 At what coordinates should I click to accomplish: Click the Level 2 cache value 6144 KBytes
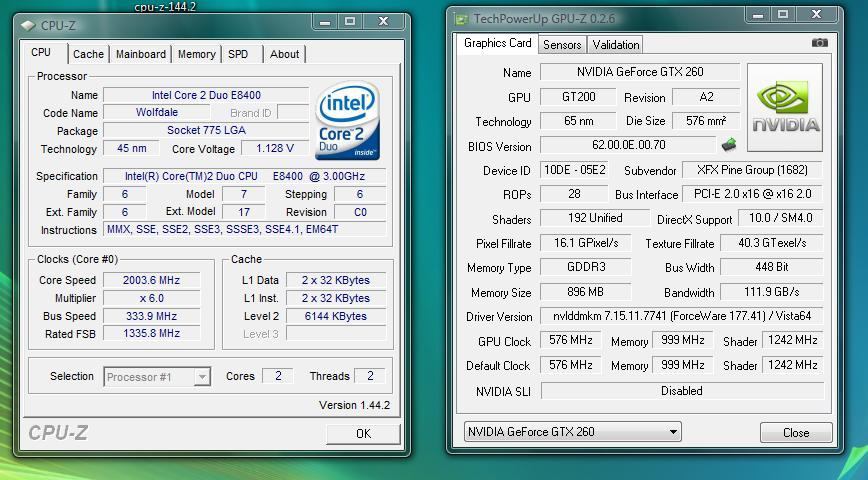pos(335,316)
